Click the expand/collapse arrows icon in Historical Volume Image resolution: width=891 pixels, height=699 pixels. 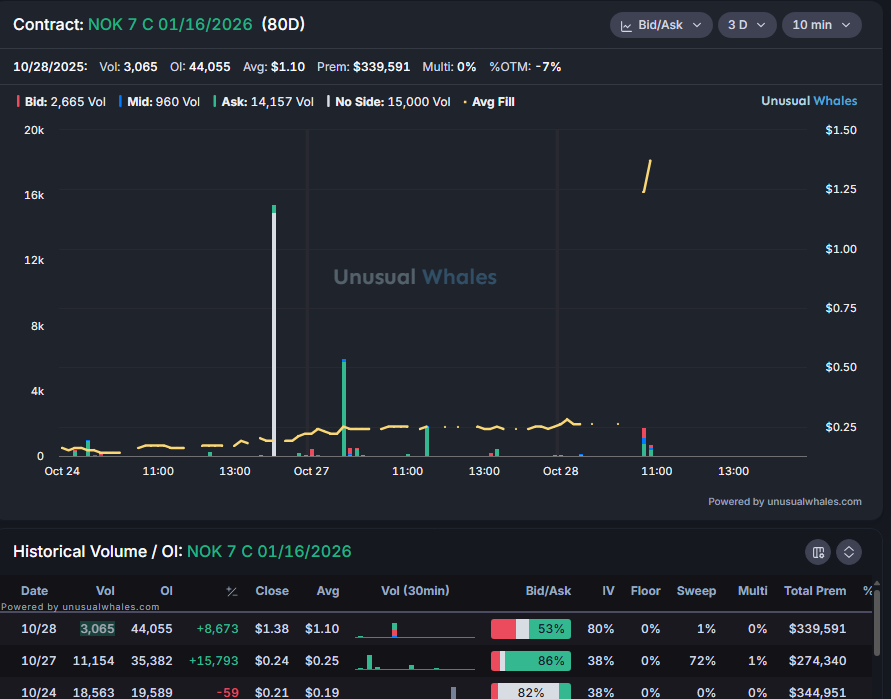pos(849,552)
